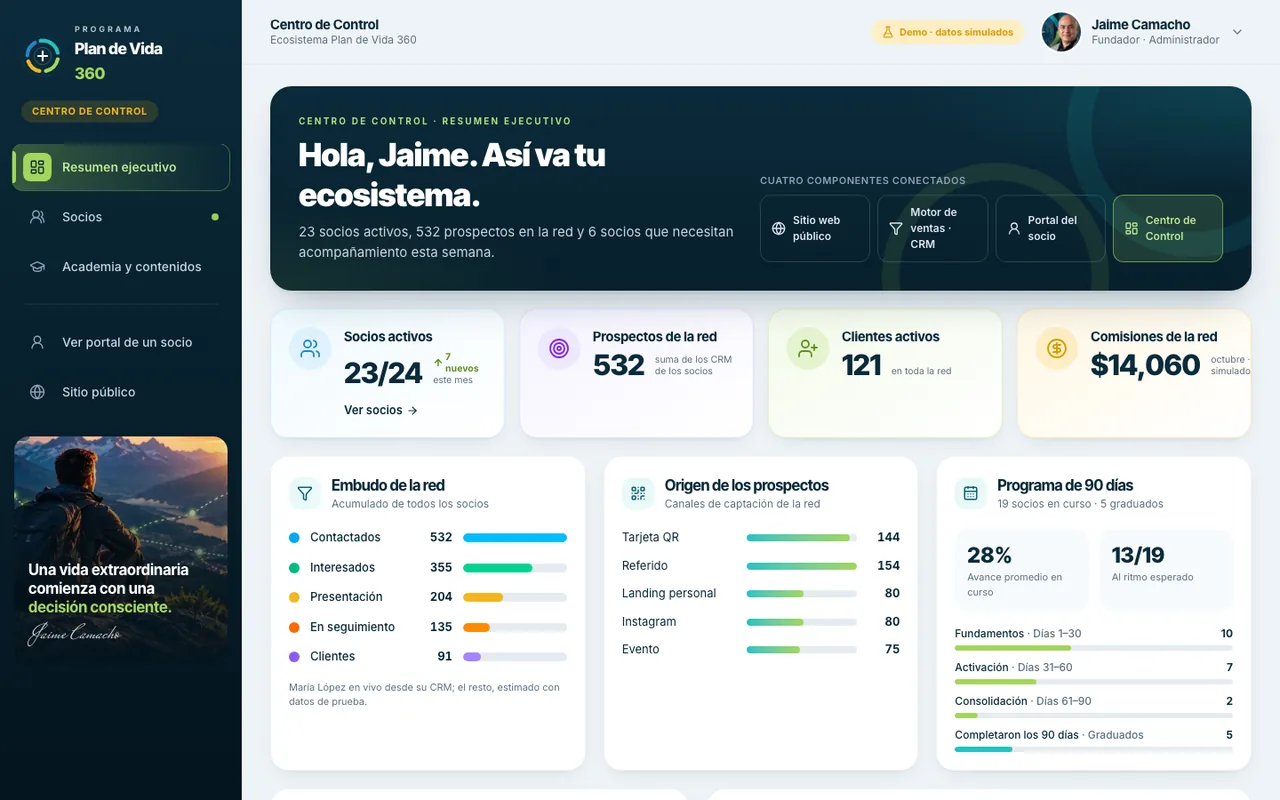Click the Contactados blue progress bar

click(x=515, y=538)
